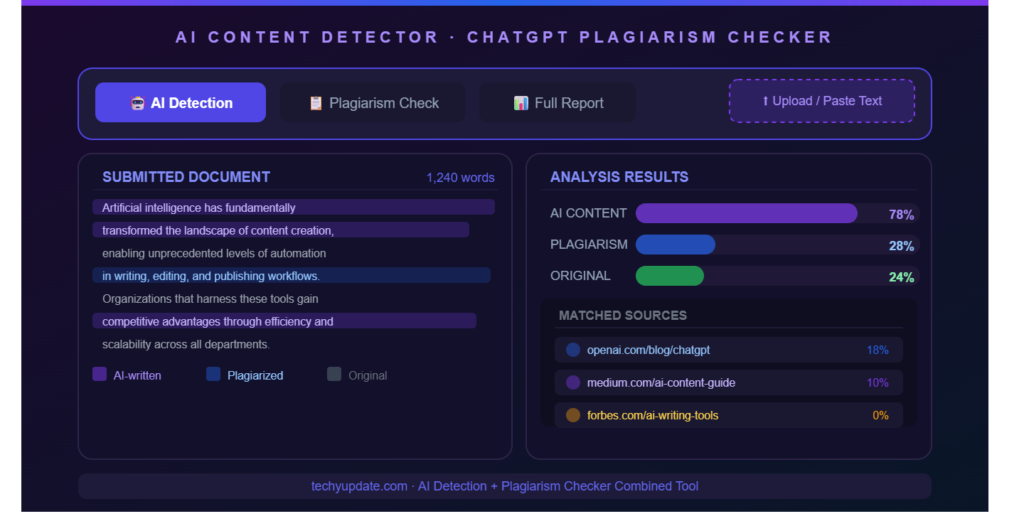Click the Plagiarized legend label
Image resolution: width=1024 pixels, height=526 pixels.
pos(255,376)
